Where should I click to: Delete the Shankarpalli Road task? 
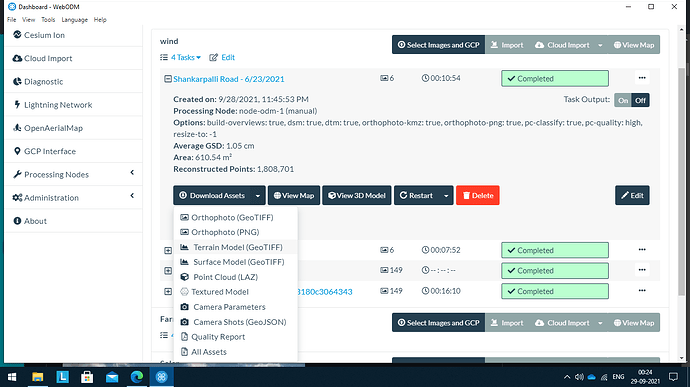tap(477, 195)
